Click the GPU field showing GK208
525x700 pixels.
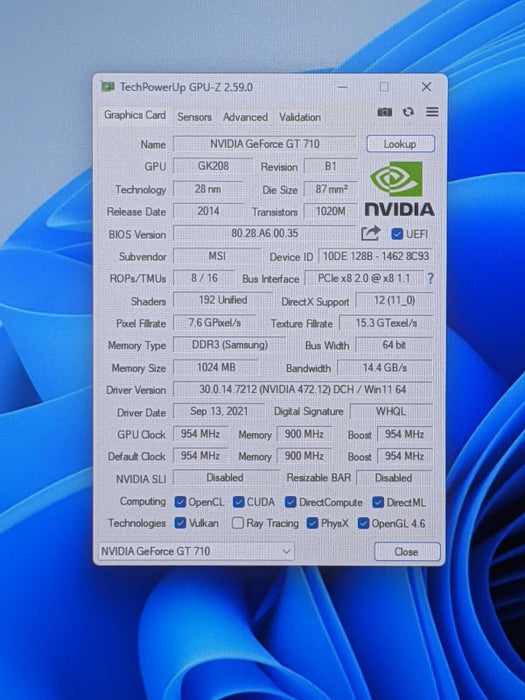(x=213, y=166)
